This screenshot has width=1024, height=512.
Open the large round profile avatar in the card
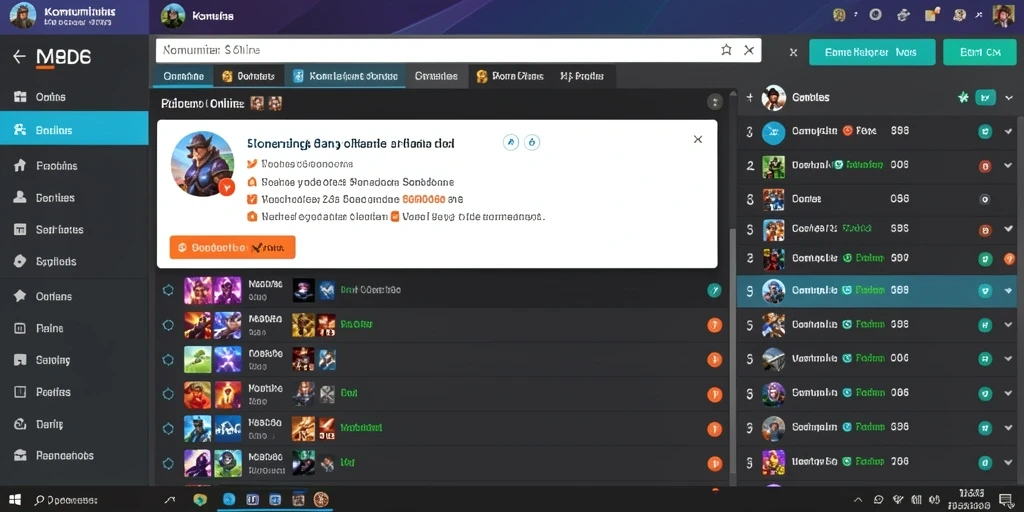click(x=202, y=164)
